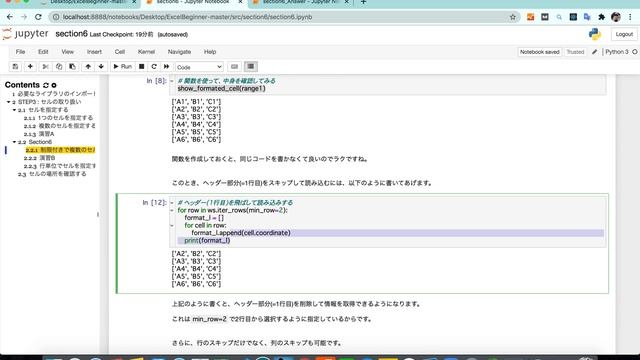Click the In [12] cell prompt
640x360 pixels.
click(x=154, y=202)
